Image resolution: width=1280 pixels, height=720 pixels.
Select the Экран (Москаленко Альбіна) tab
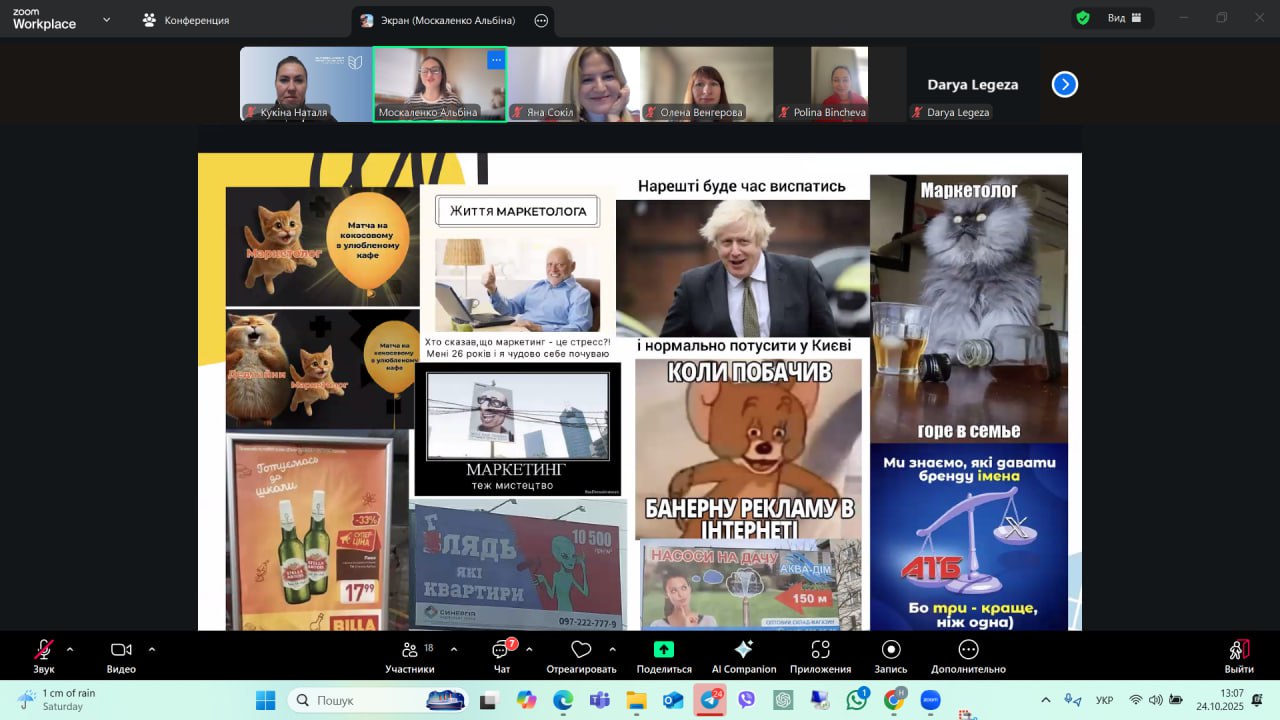[x=439, y=20]
